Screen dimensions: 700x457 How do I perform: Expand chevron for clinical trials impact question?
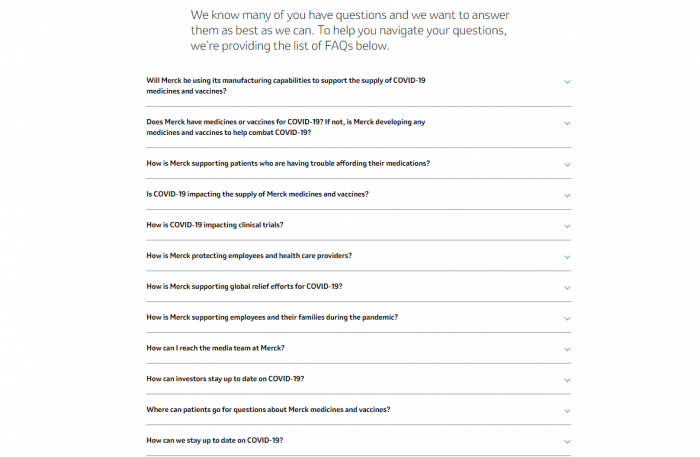567,226
